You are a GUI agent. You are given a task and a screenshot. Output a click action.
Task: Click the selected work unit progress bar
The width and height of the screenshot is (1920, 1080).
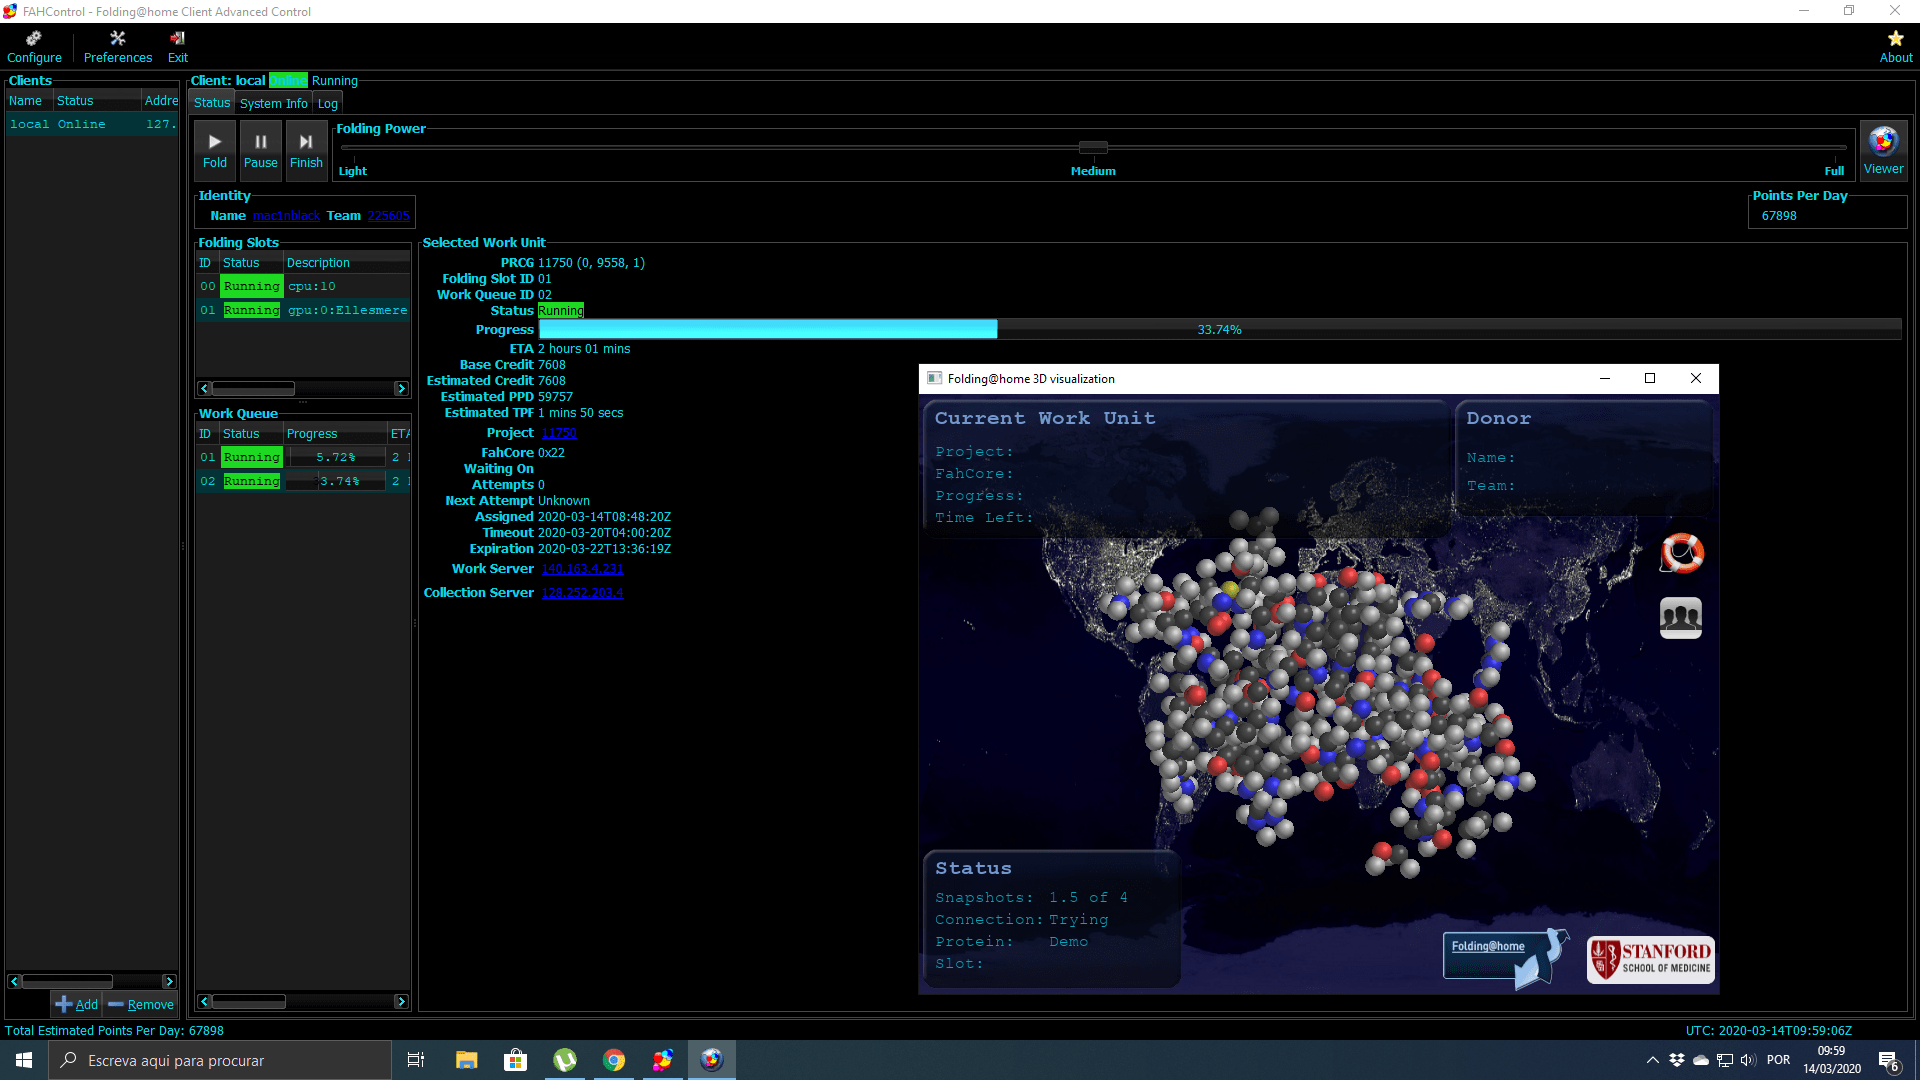point(1219,330)
